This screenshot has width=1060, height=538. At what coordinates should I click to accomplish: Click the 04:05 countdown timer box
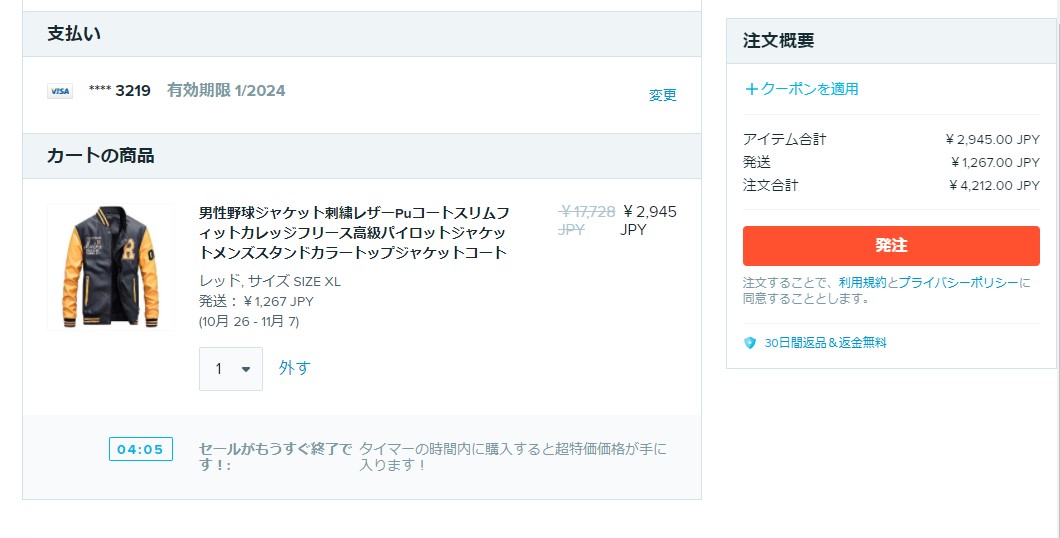(140, 449)
